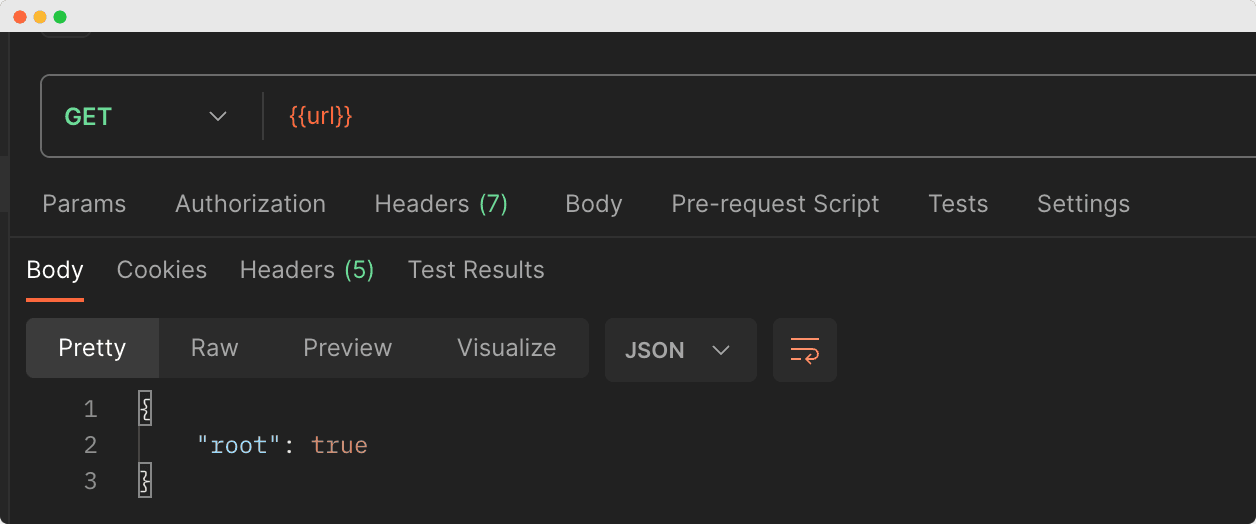Open the Visualize response view

tap(506, 348)
